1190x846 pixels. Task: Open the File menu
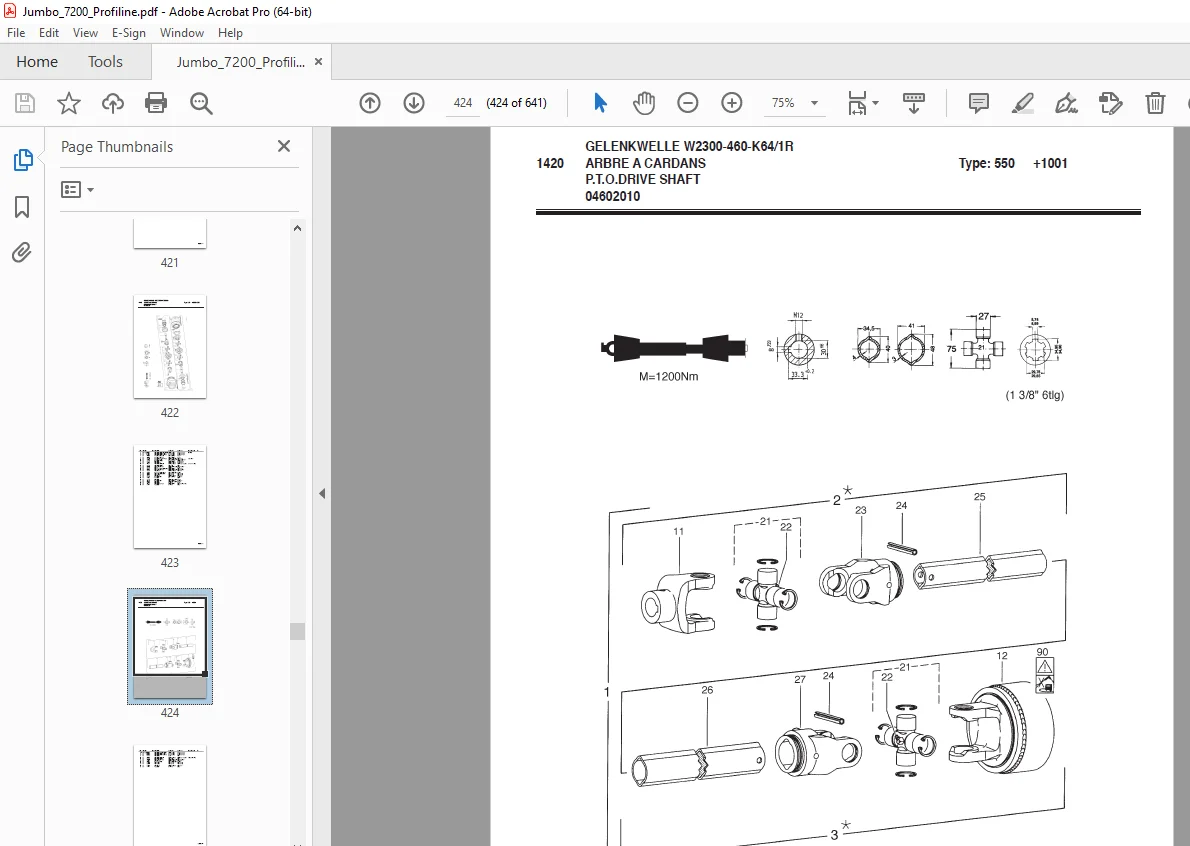pyautogui.click(x=16, y=33)
